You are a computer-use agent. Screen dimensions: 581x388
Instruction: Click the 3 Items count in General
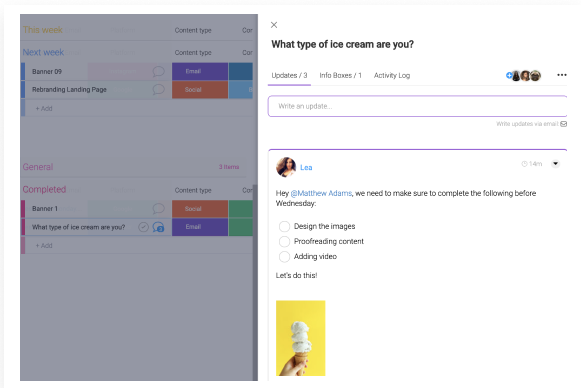click(x=229, y=167)
